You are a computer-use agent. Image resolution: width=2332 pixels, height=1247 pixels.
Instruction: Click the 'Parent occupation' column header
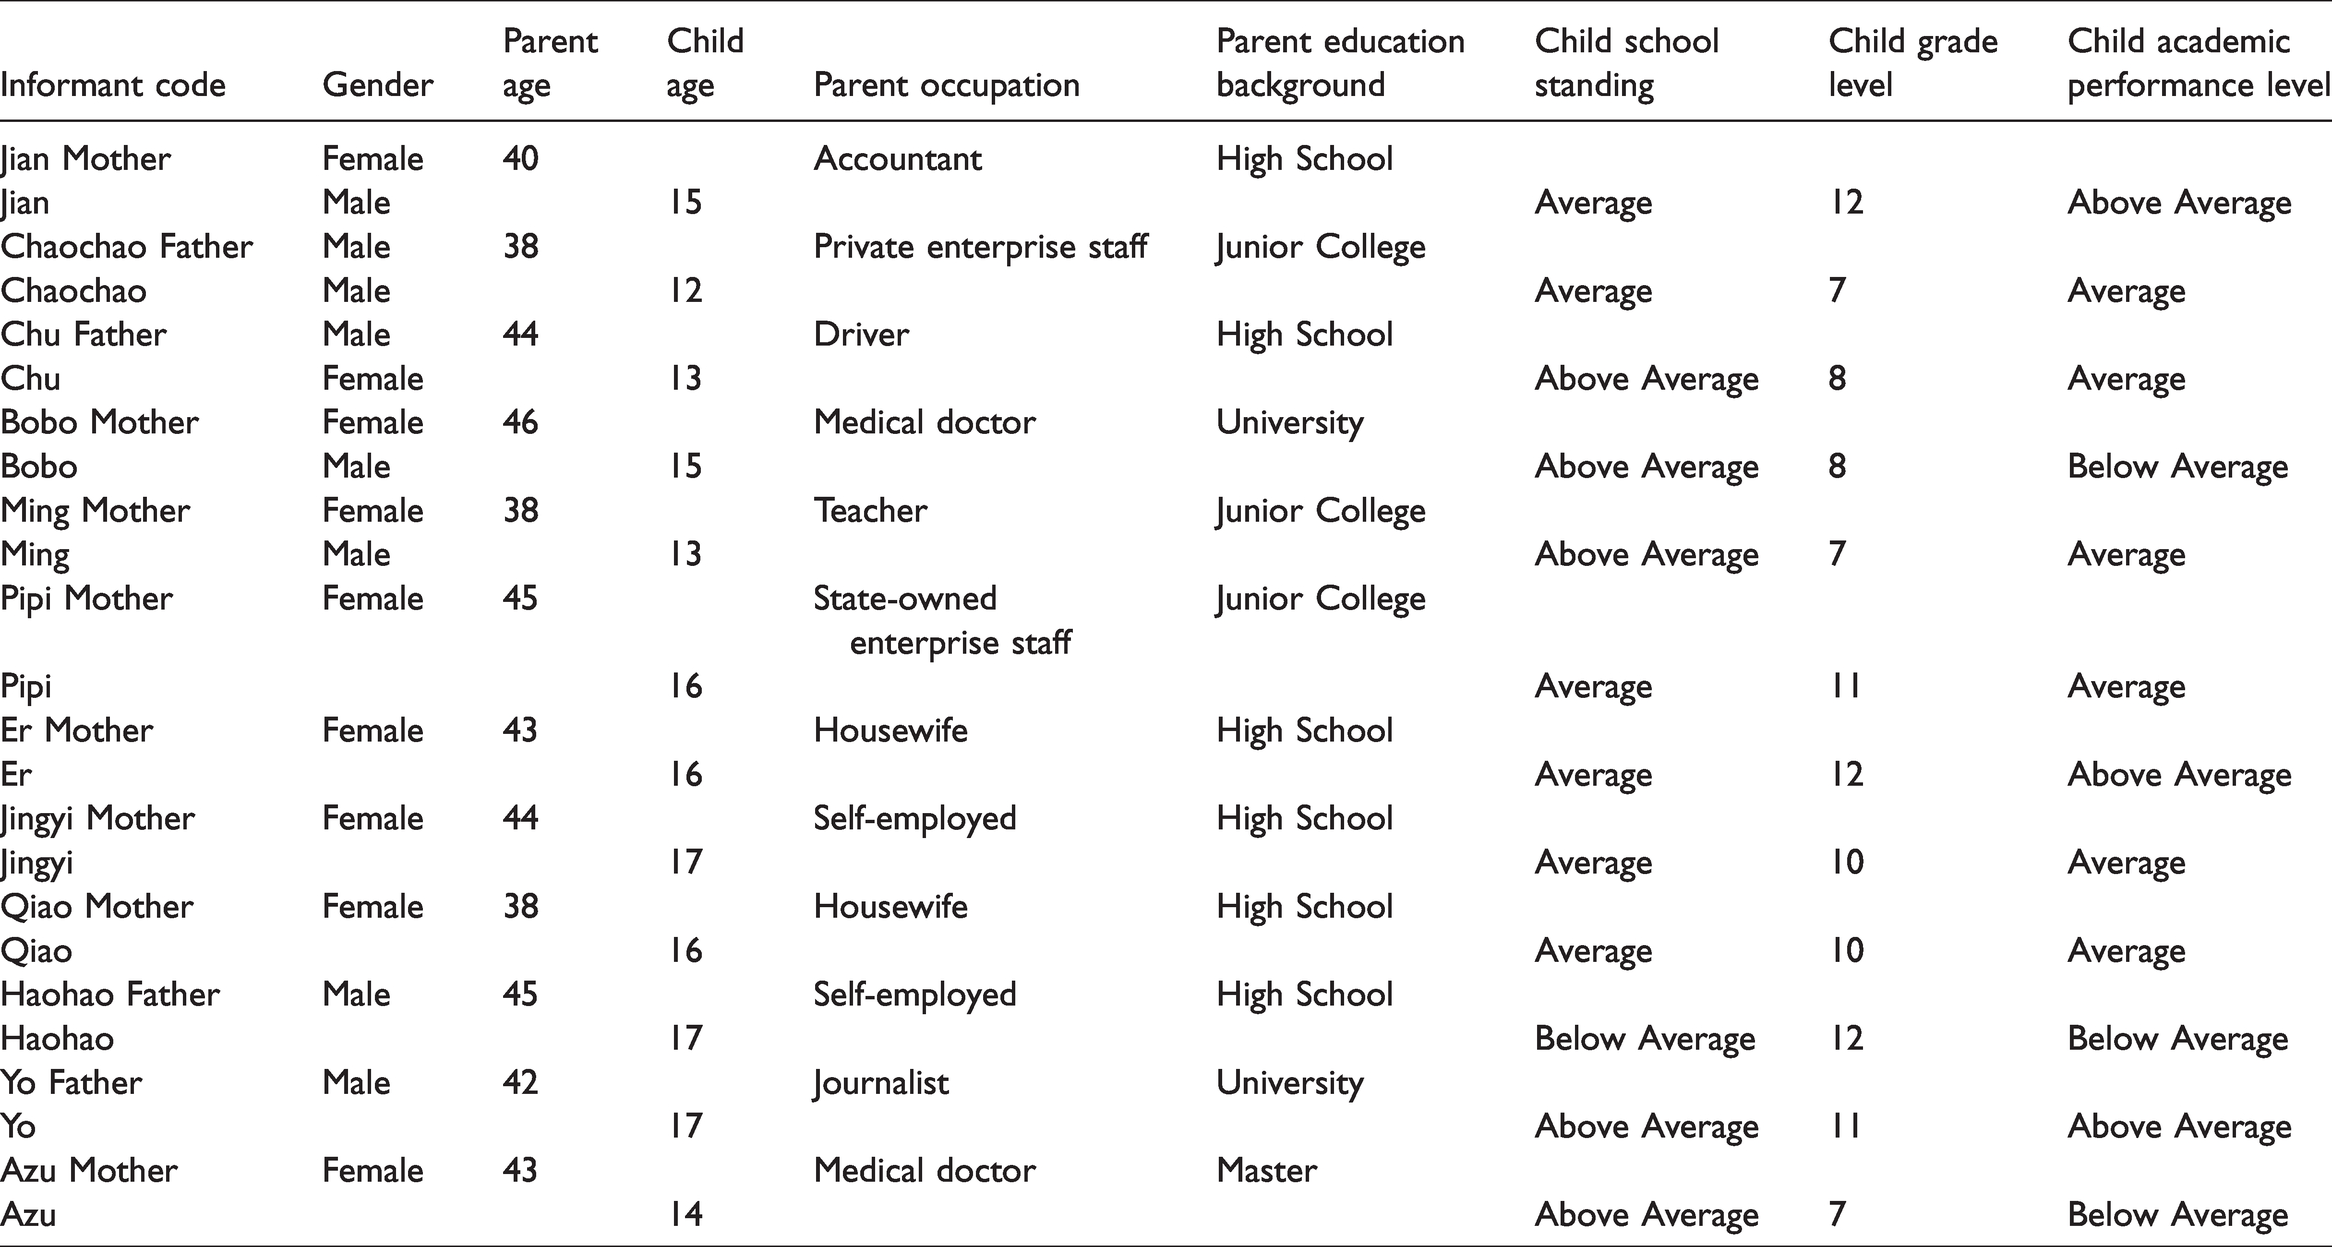[x=946, y=85]
